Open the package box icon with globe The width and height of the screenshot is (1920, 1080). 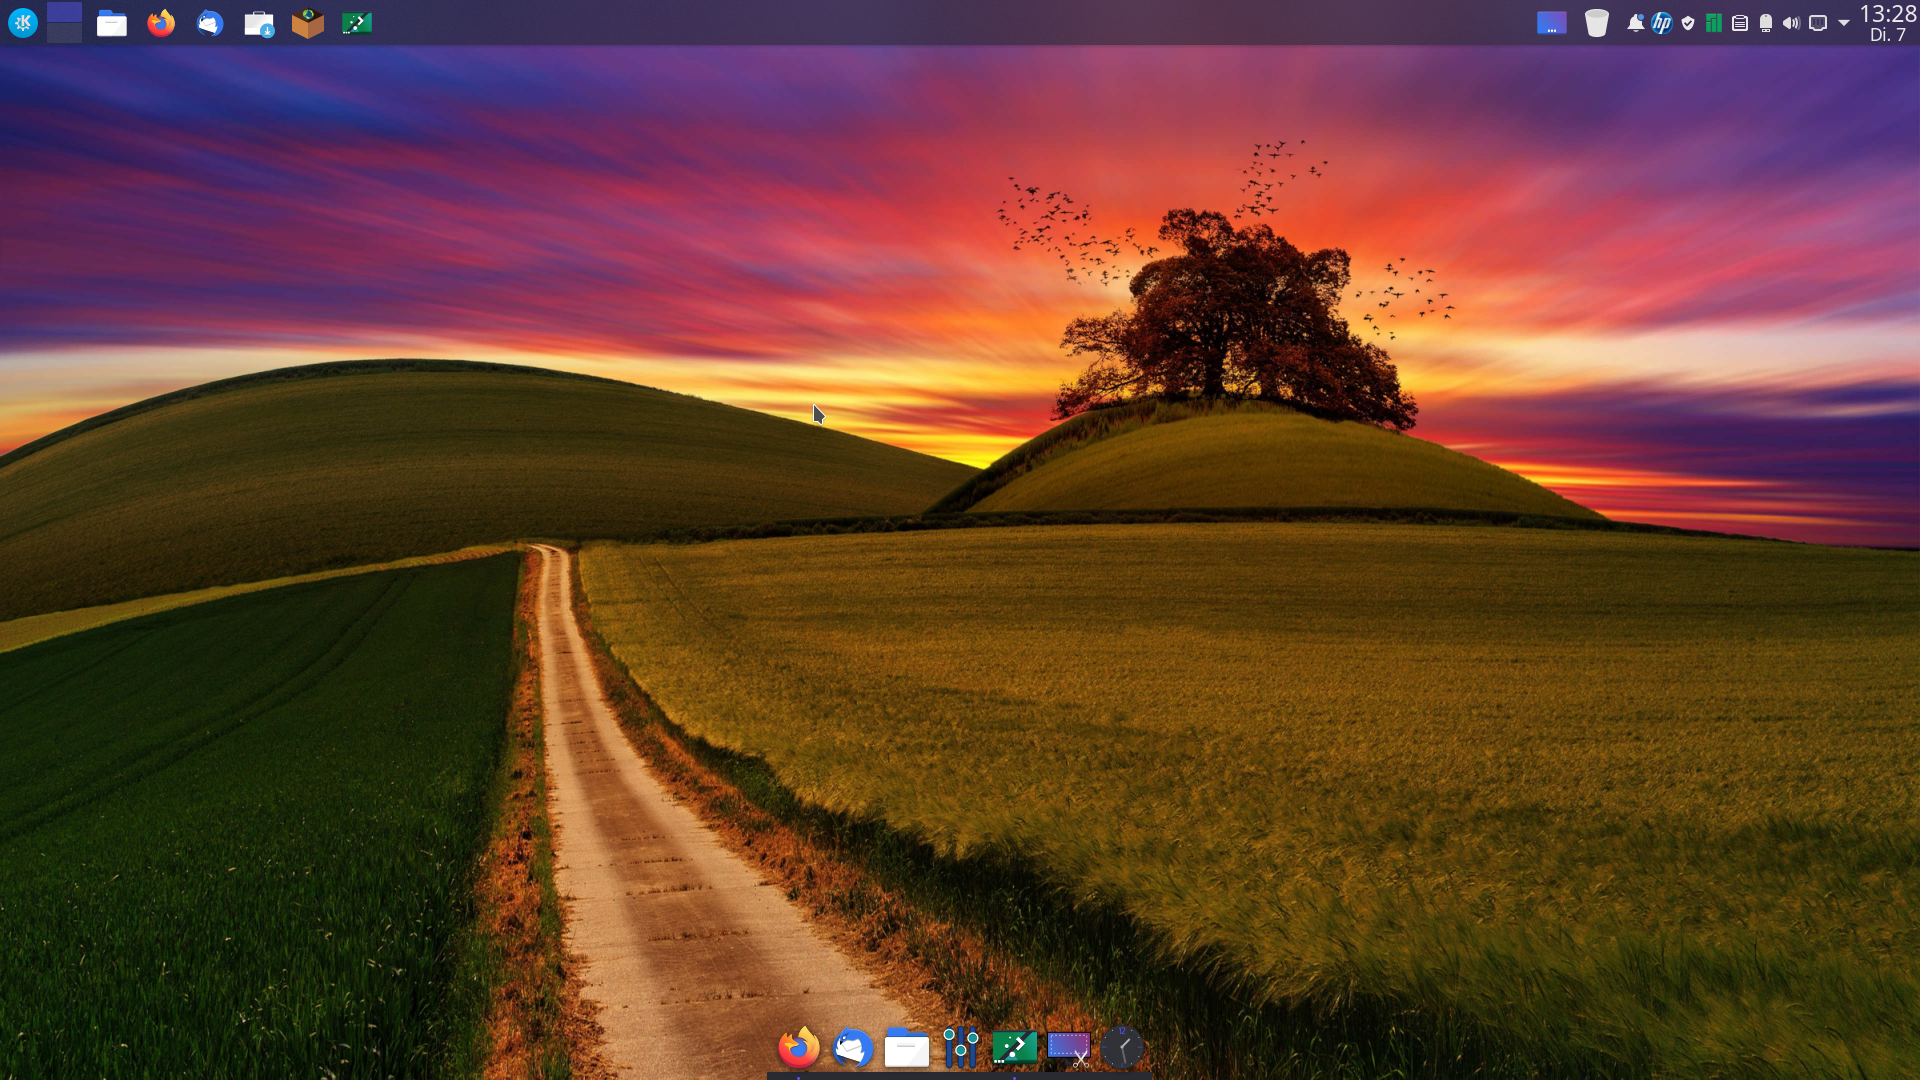(308, 23)
